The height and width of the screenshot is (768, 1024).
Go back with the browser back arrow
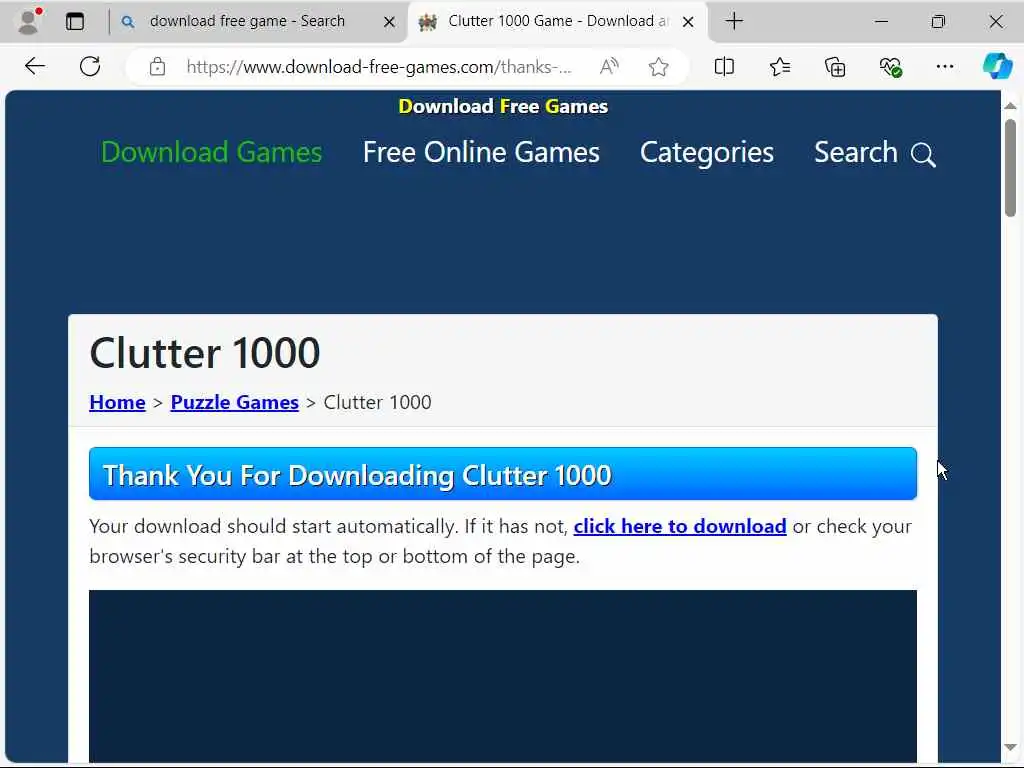[x=35, y=66]
